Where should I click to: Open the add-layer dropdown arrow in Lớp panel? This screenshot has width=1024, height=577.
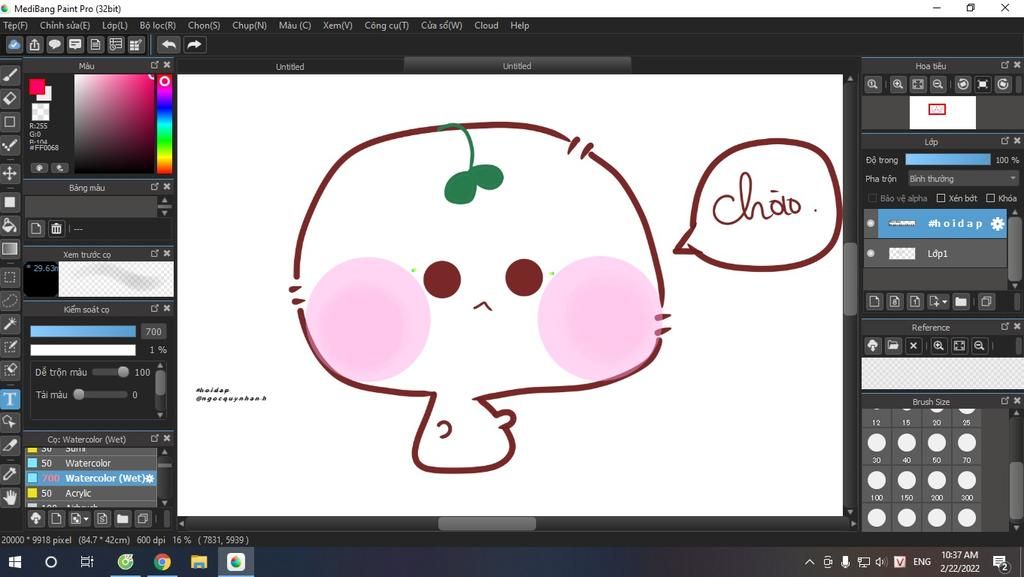pyautogui.click(x=944, y=302)
